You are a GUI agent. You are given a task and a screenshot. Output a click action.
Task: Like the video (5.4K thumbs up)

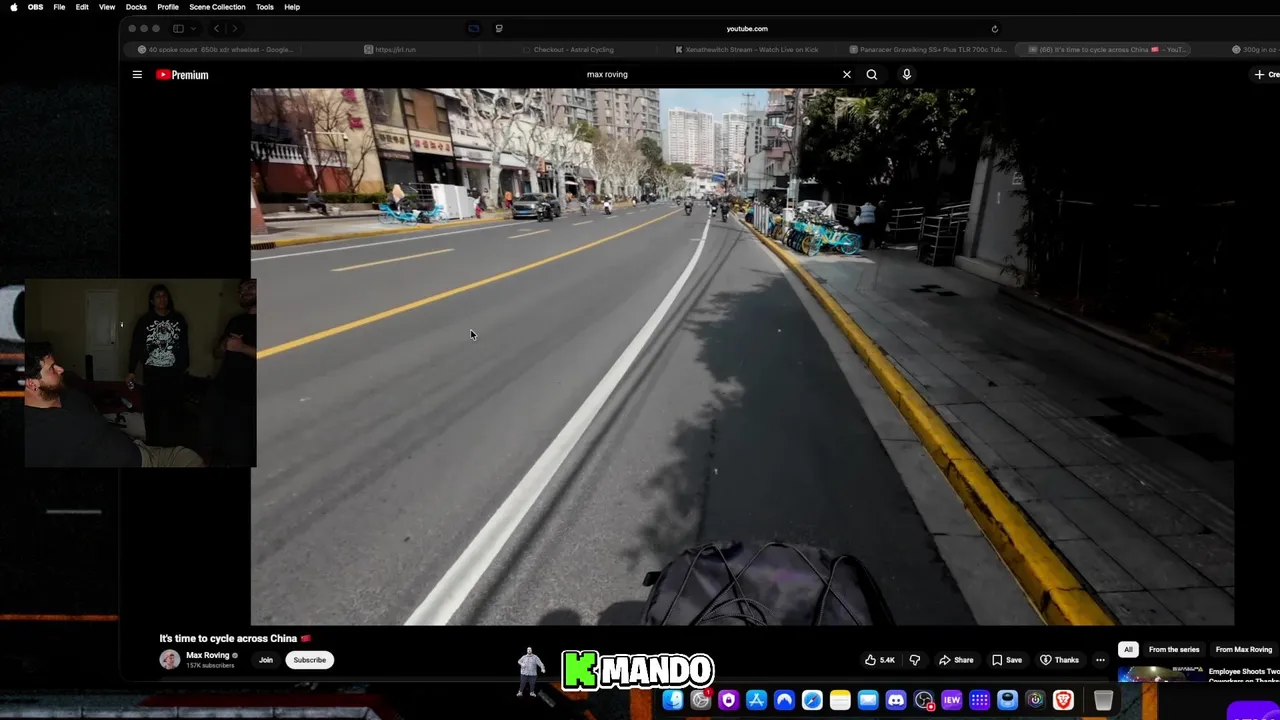pos(880,660)
